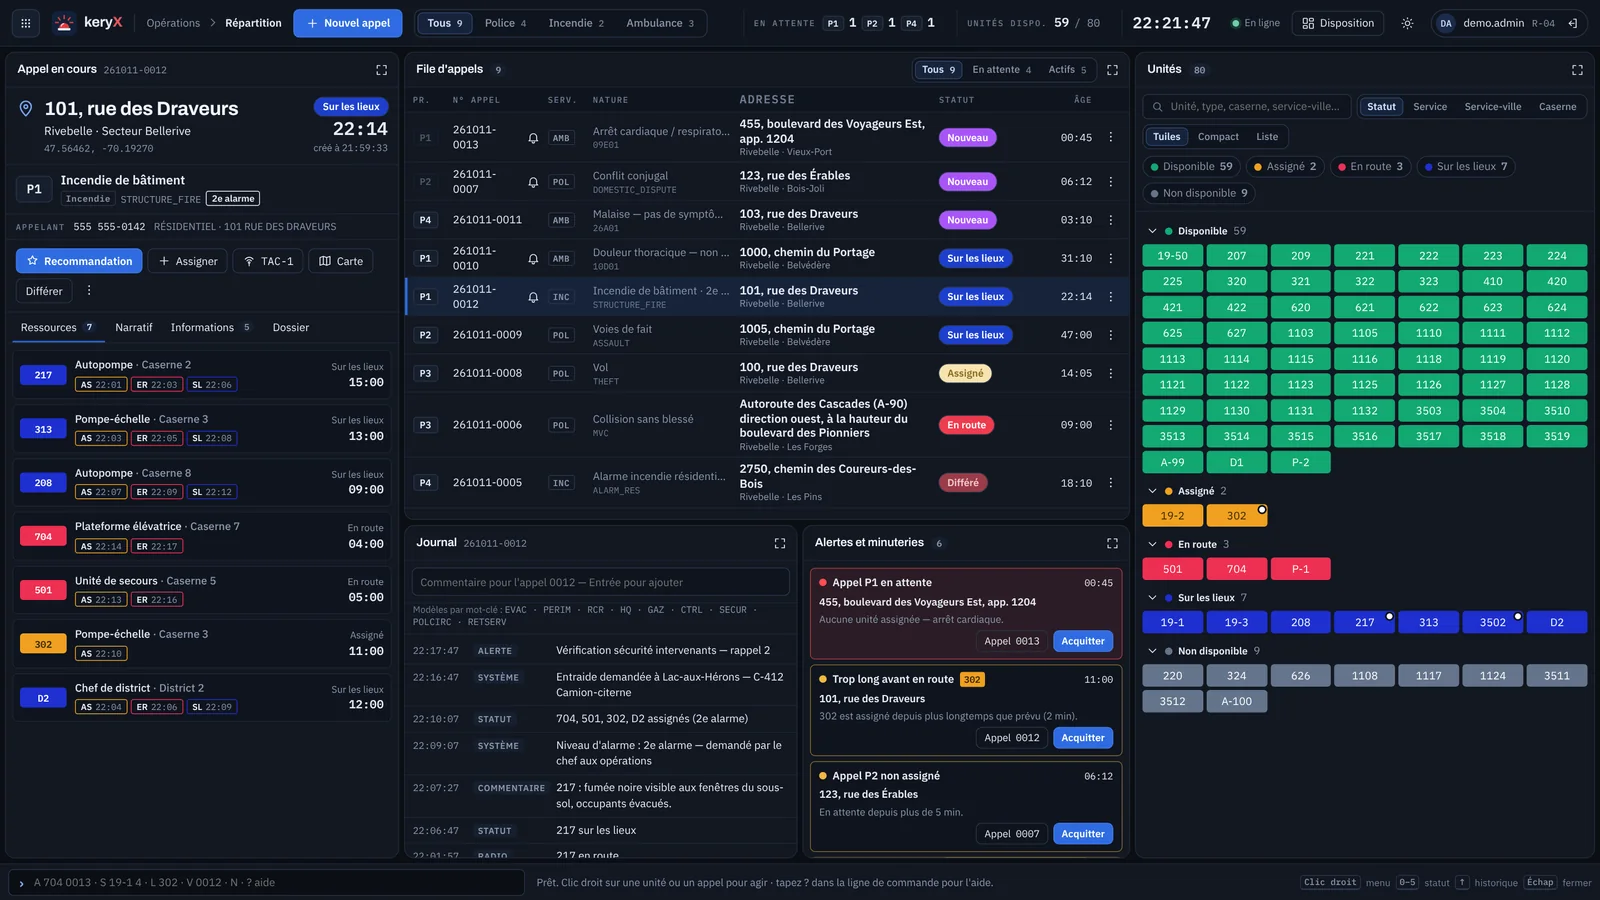Image resolution: width=1600 pixels, height=900 pixels.
Task: Click the bell icon on call 261011-0007
Action: pos(533,182)
